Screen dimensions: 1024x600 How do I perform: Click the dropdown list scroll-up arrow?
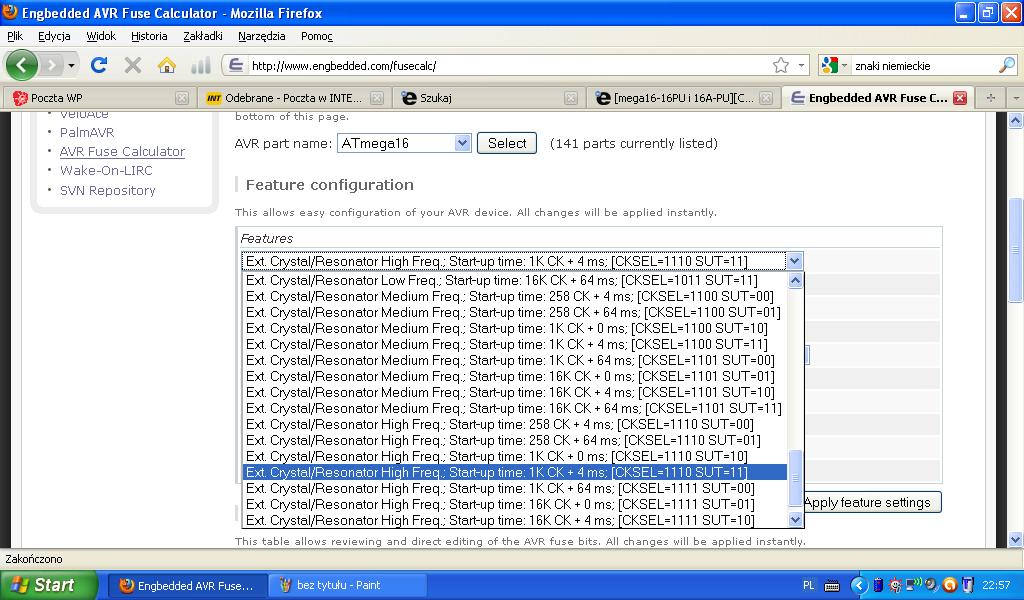click(x=795, y=281)
